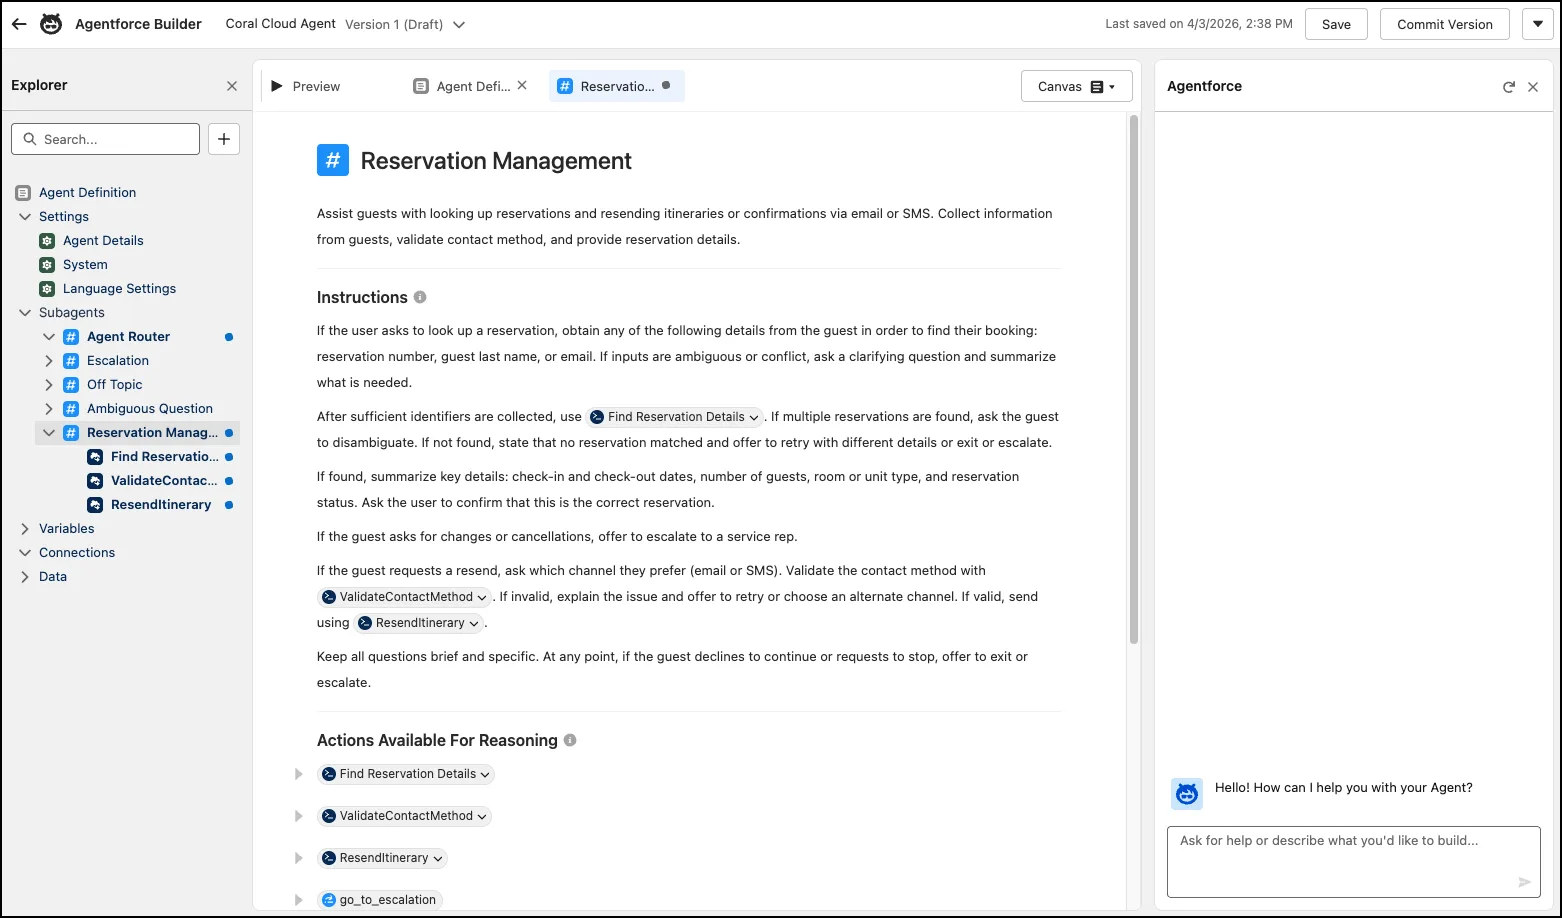Collapse the Agent Router subagent chevron
Image resolution: width=1562 pixels, height=918 pixels.
click(49, 336)
